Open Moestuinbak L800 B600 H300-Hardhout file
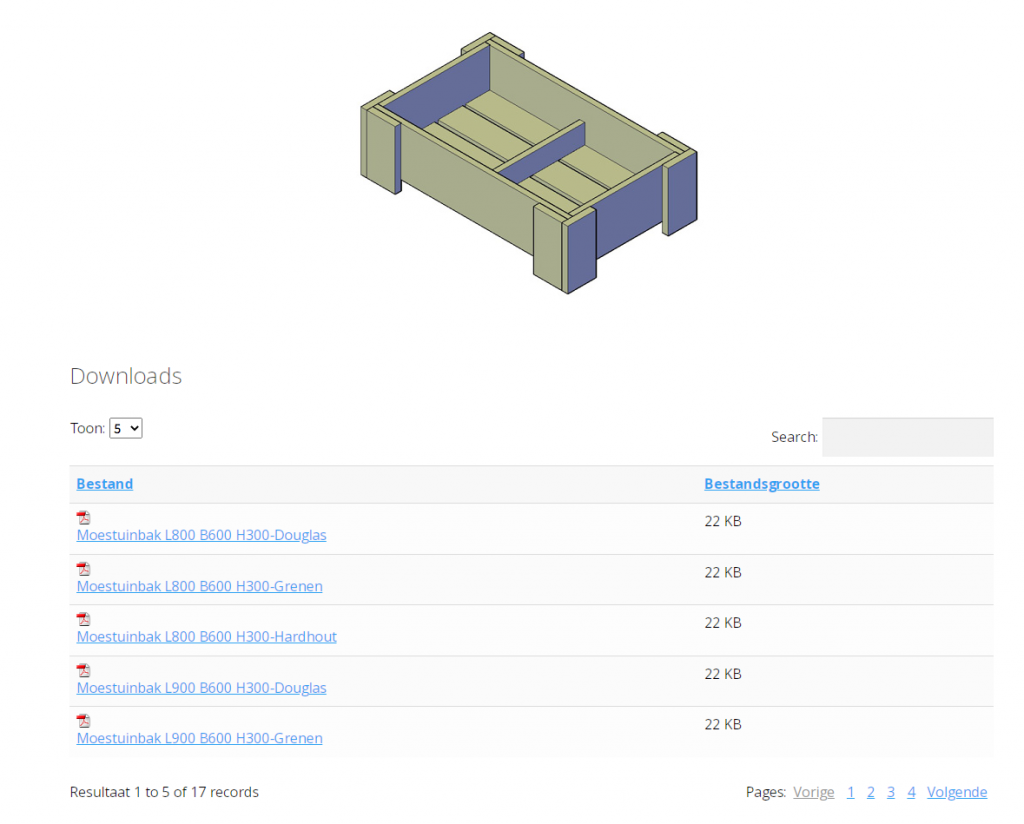Image resolution: width=1024 pixels, height=824 pixels. point(206,637)
